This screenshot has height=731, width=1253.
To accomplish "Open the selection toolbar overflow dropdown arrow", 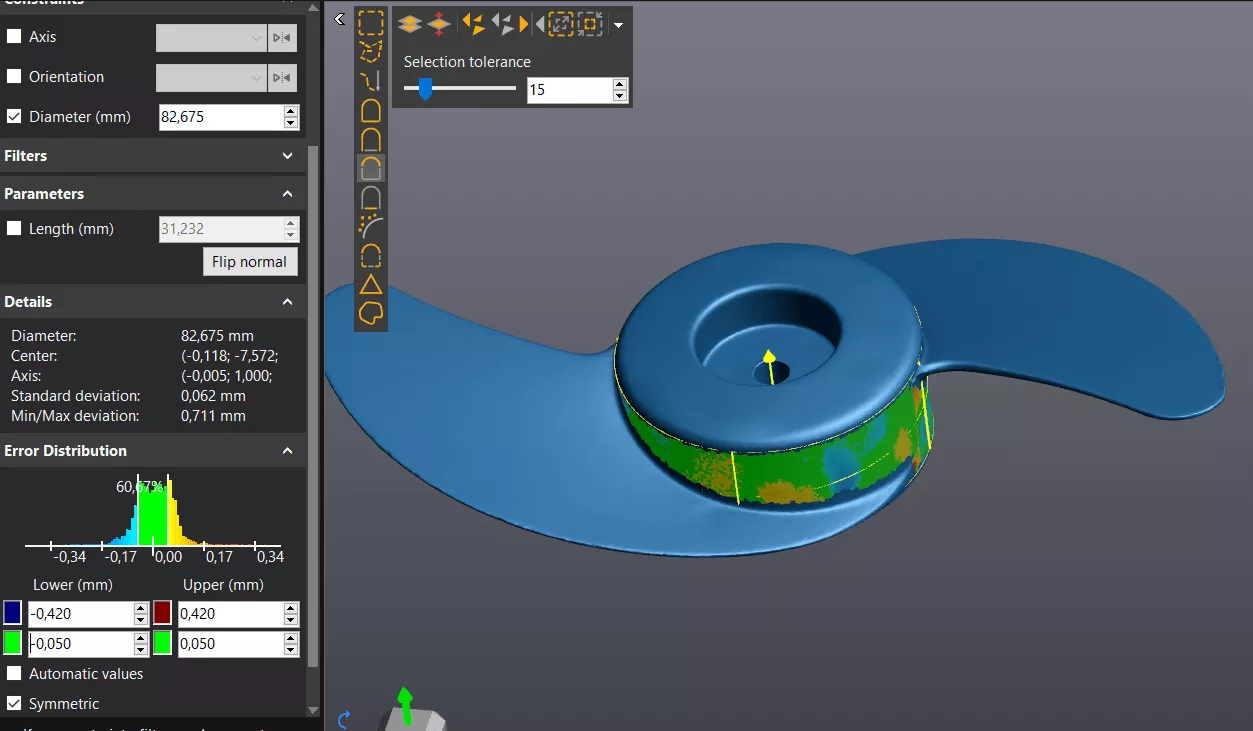I will [618, 24].
